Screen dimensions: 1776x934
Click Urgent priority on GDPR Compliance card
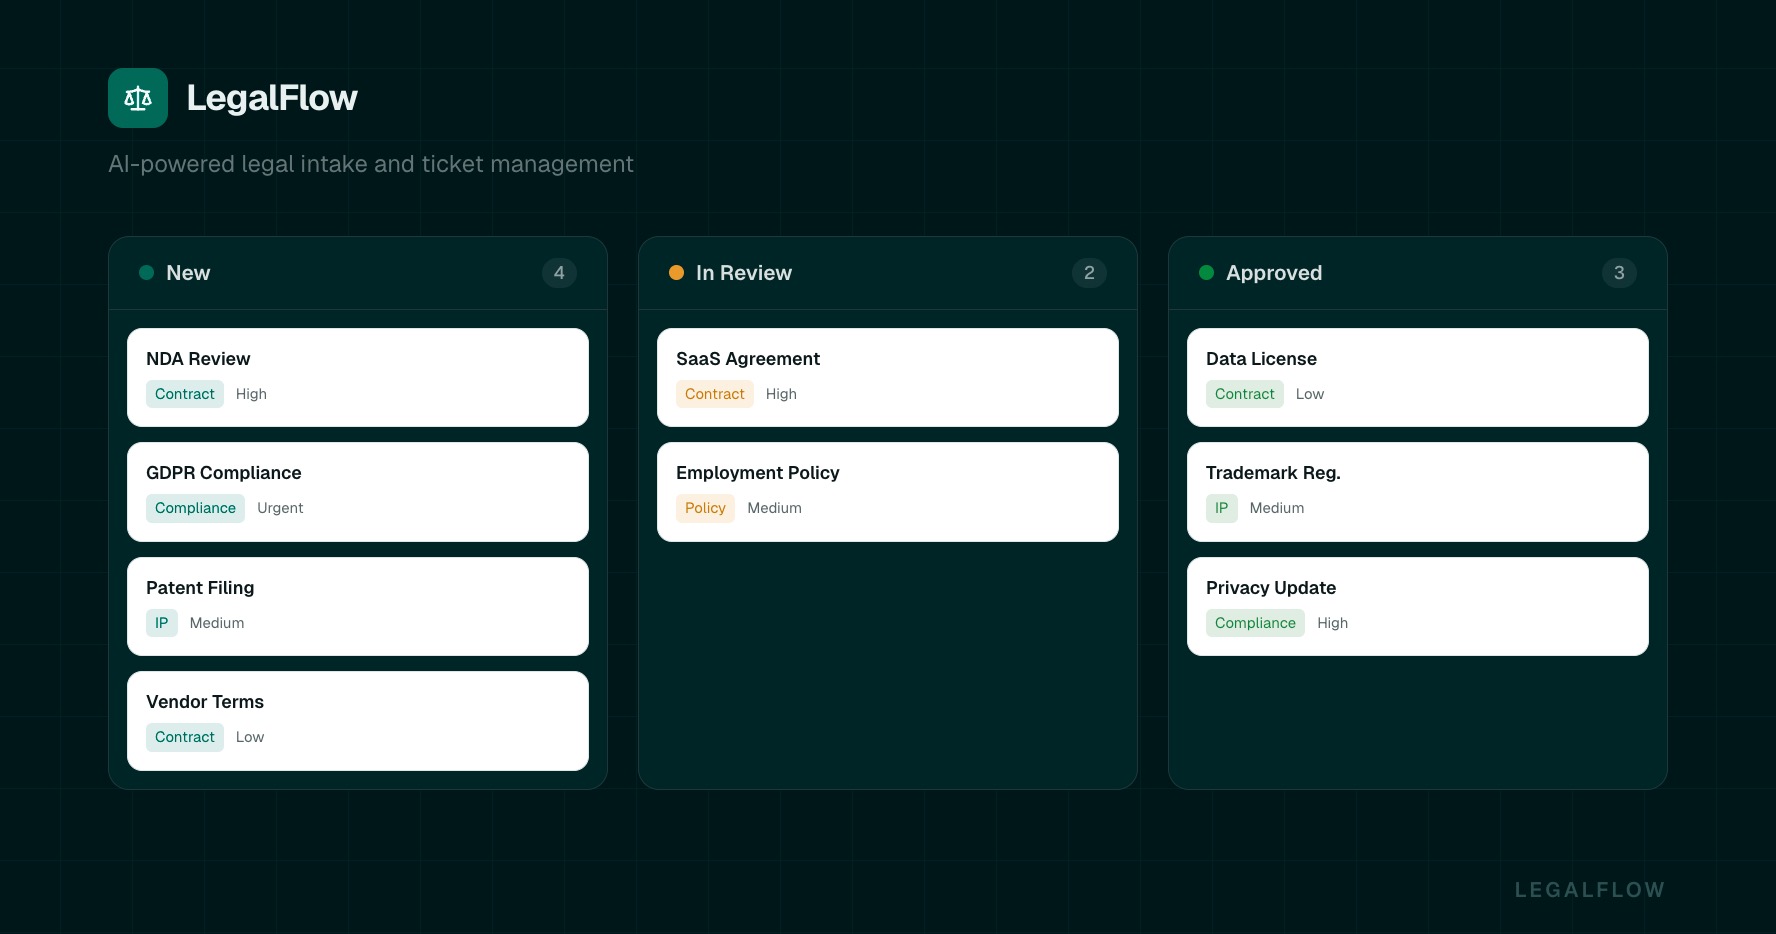[280, 508]
